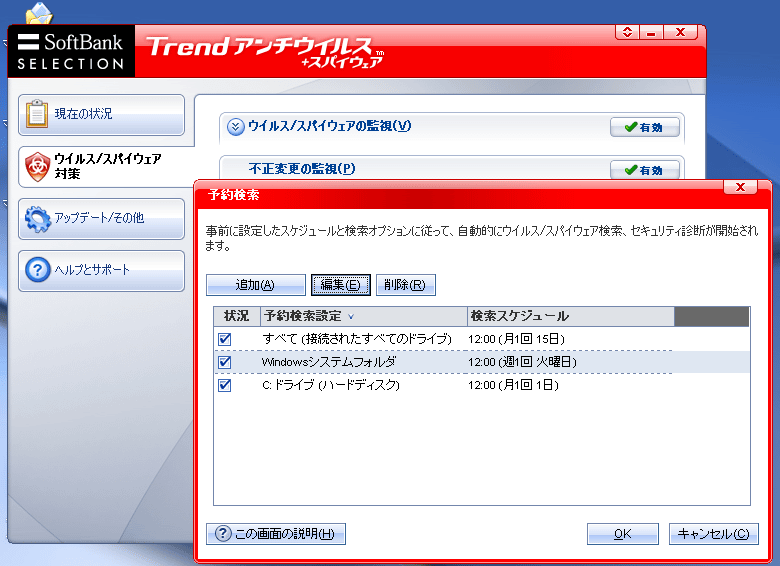
Task: Click the キャンセル(C) button
Action: pos(713,534)
